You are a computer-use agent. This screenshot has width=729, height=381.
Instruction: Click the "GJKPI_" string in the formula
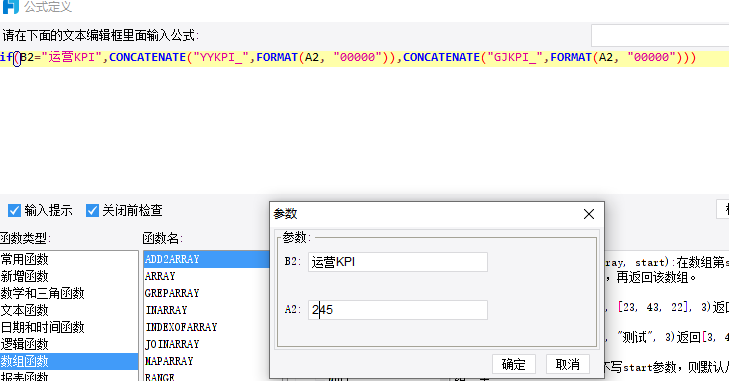[515, 57]
